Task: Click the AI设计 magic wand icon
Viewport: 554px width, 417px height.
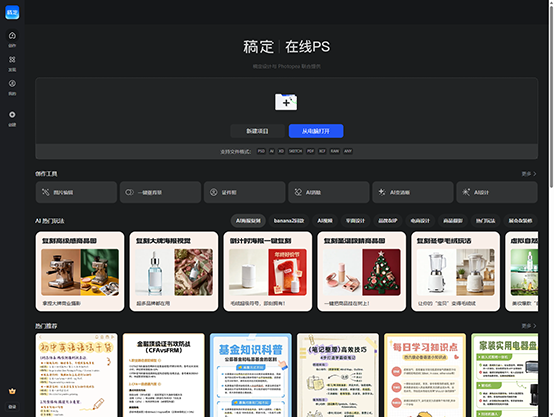Action: coord(466,192)
